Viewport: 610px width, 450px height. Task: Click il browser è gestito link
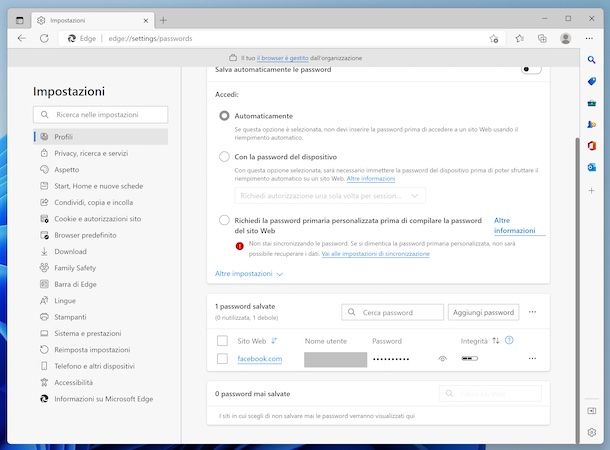pos(282,58)
